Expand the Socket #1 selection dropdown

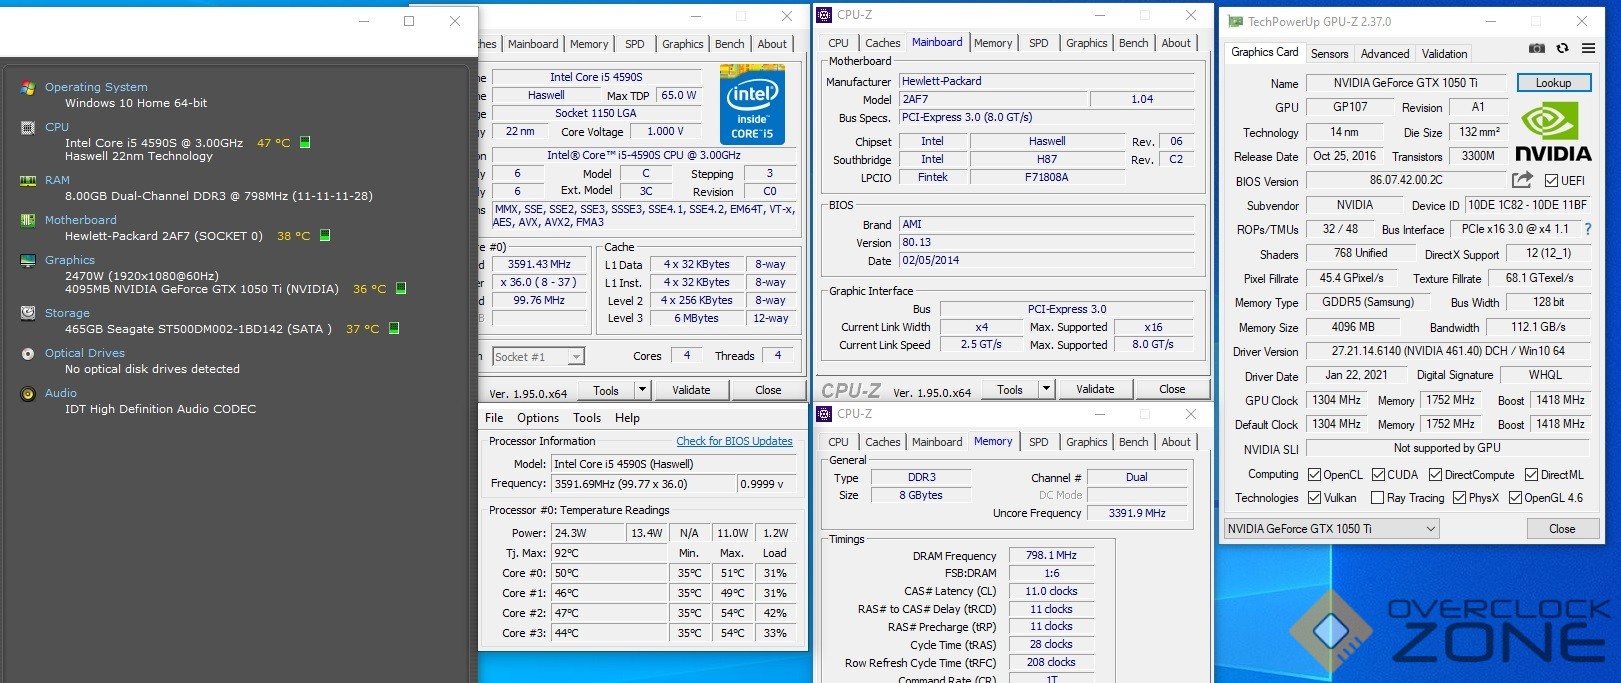[575, 357]
